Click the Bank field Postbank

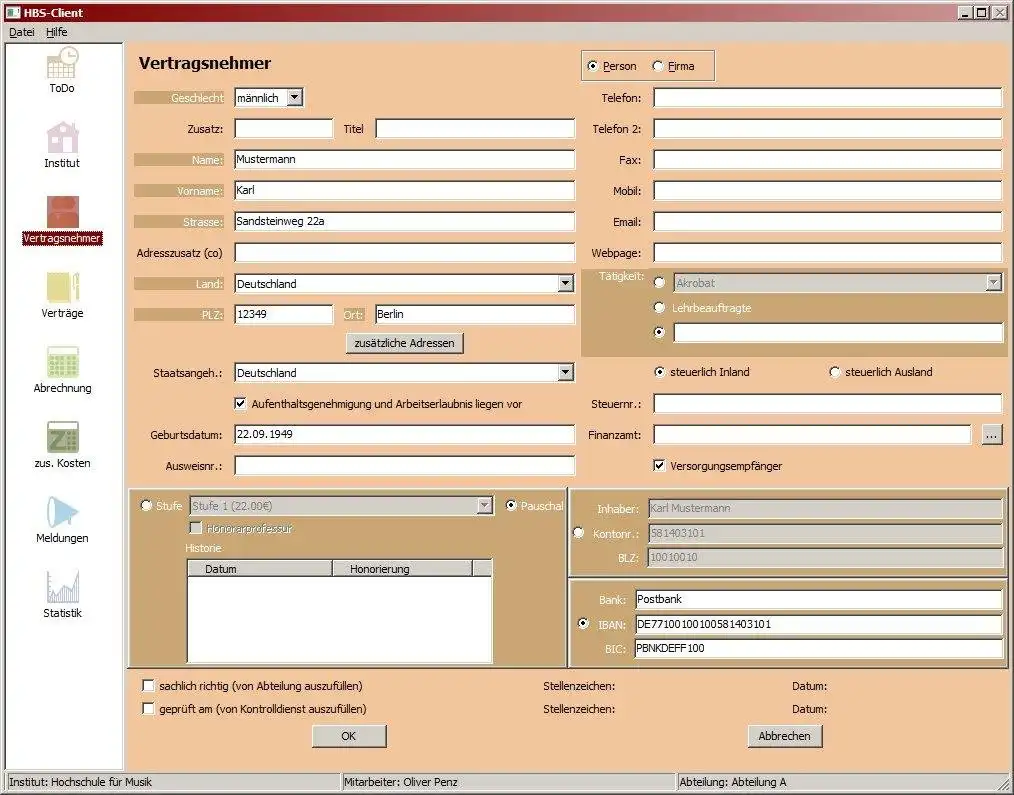coord(818,599)
